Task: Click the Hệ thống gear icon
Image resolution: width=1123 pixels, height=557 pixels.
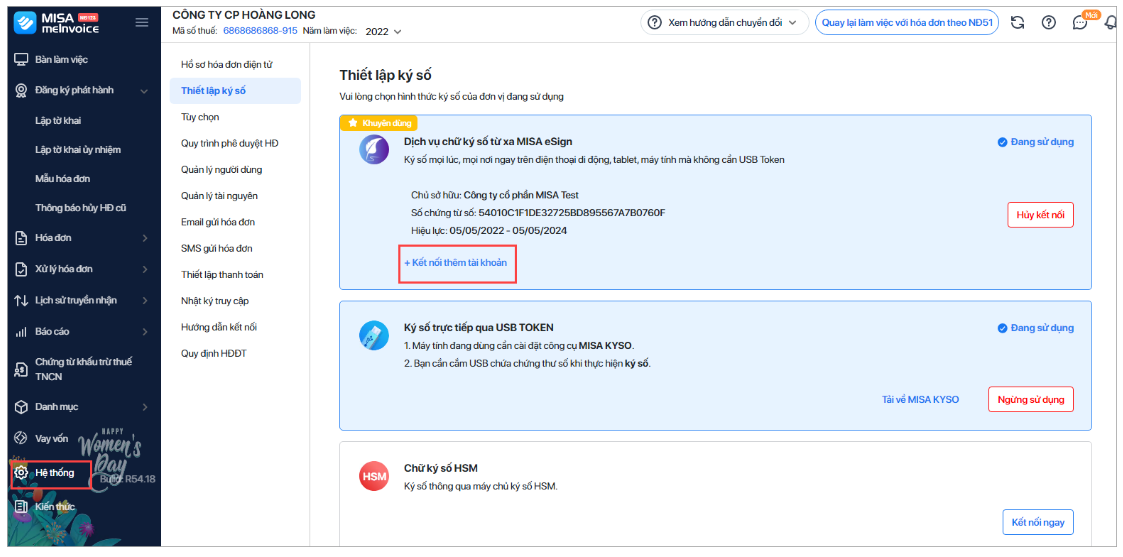Action: coord(21,473)
